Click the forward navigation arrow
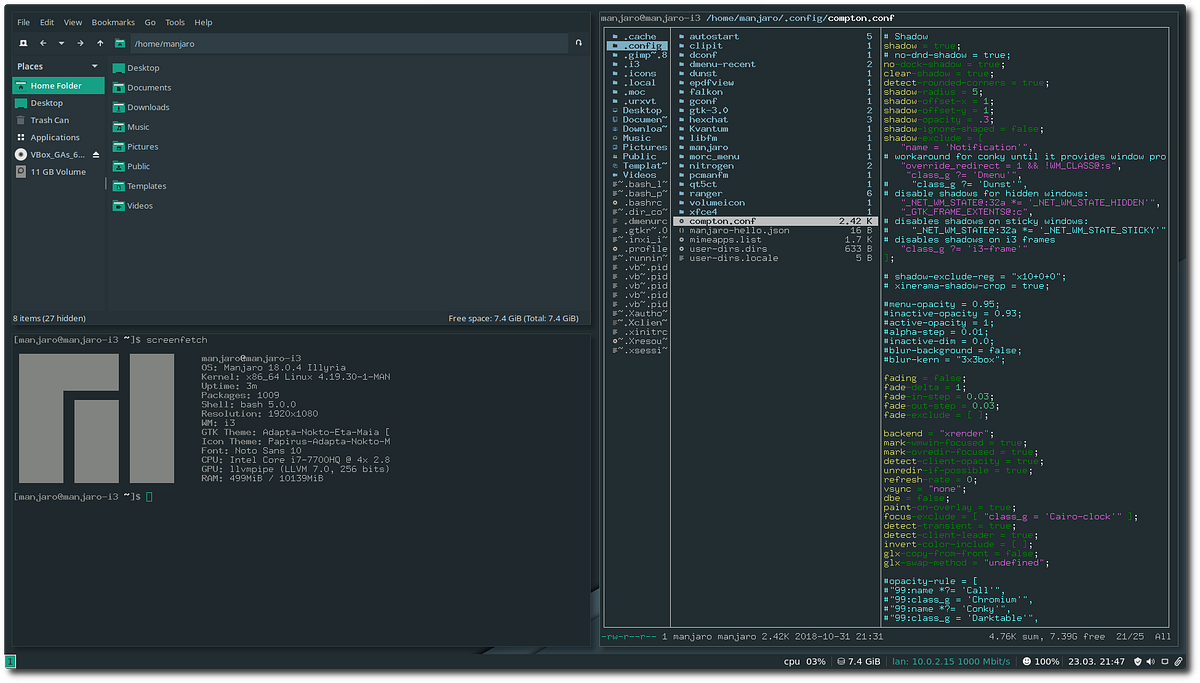Image resolution: width=1200 pixels, height=683 pixels. [80, 43]
